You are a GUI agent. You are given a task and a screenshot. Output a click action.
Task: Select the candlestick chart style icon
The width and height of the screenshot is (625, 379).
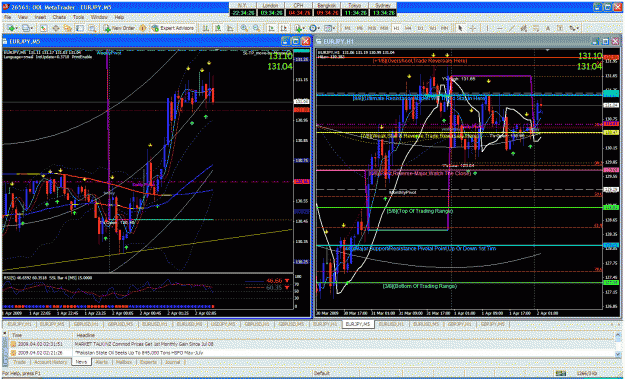point(218,28)
